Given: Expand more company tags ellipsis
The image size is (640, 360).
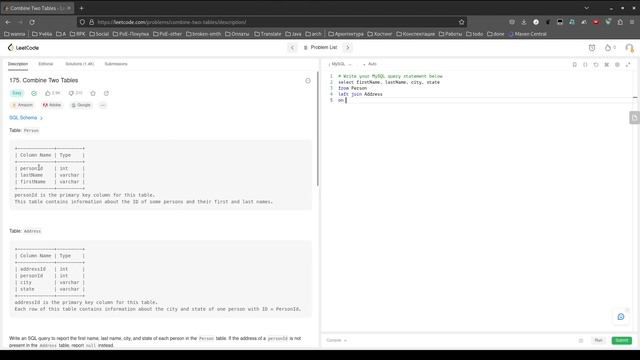Looking at the screenshot, I should (103, 105).
